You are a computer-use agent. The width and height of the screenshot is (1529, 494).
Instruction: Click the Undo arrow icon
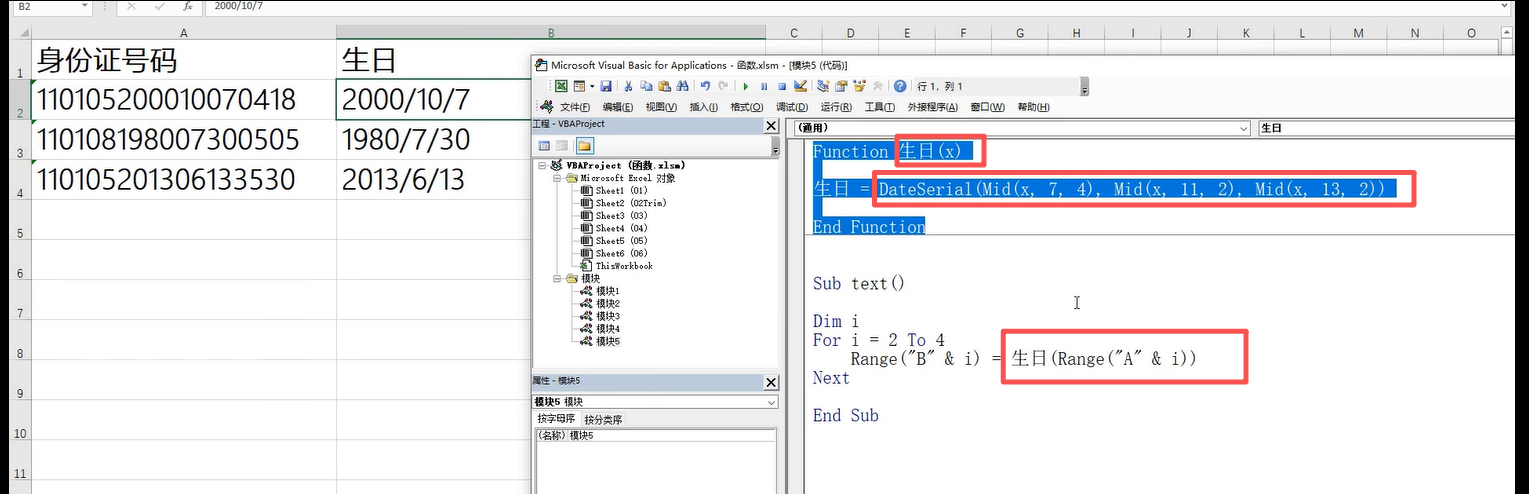[706, 86]
